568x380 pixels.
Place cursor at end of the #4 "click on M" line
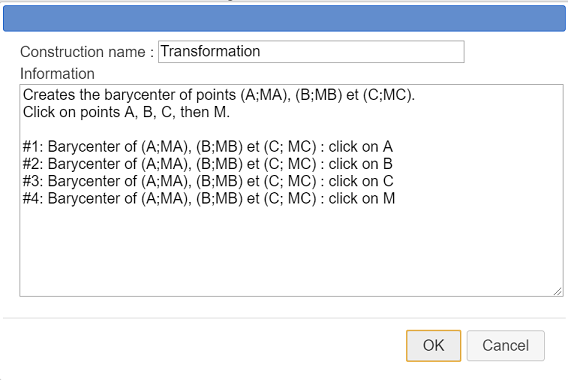(396, 199)
